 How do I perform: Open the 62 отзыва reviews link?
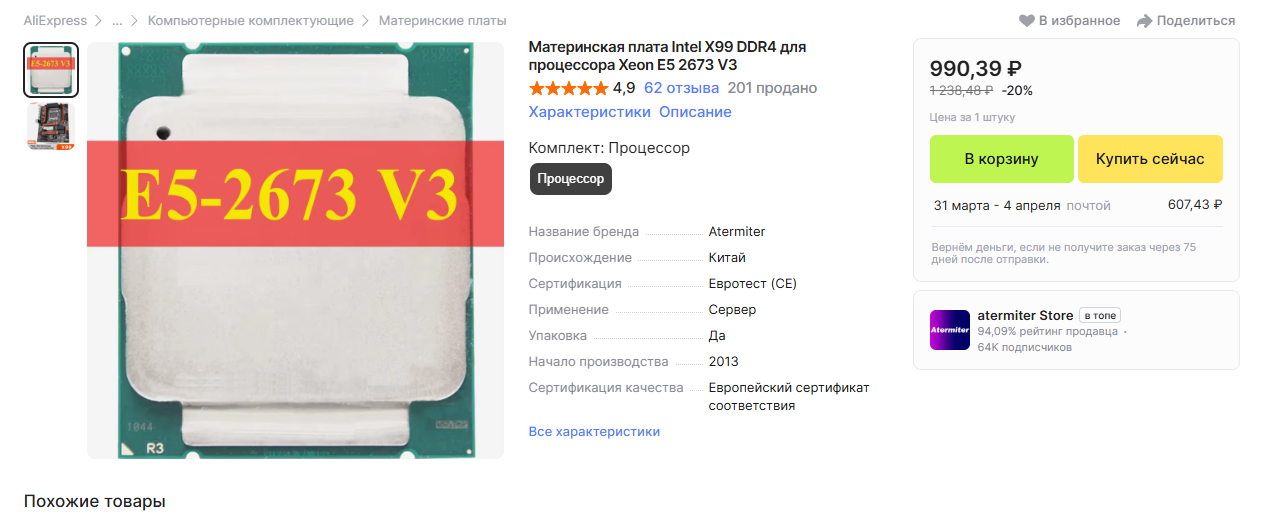682,88
